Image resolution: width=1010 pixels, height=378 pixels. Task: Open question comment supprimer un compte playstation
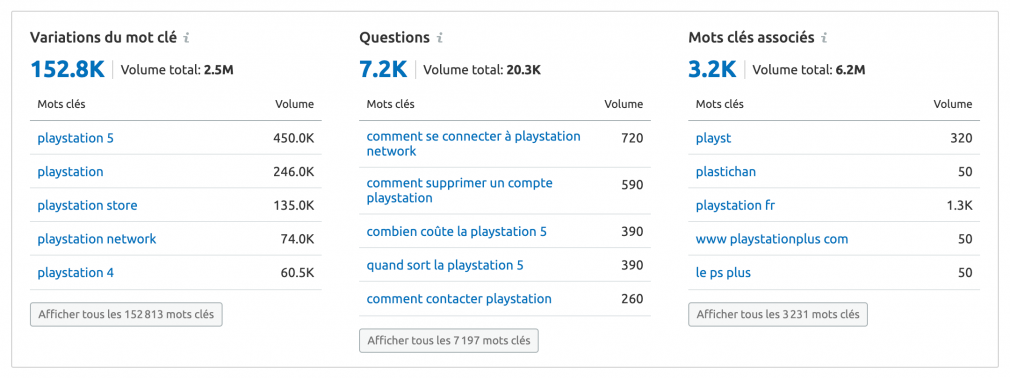(x=459, y=191)
